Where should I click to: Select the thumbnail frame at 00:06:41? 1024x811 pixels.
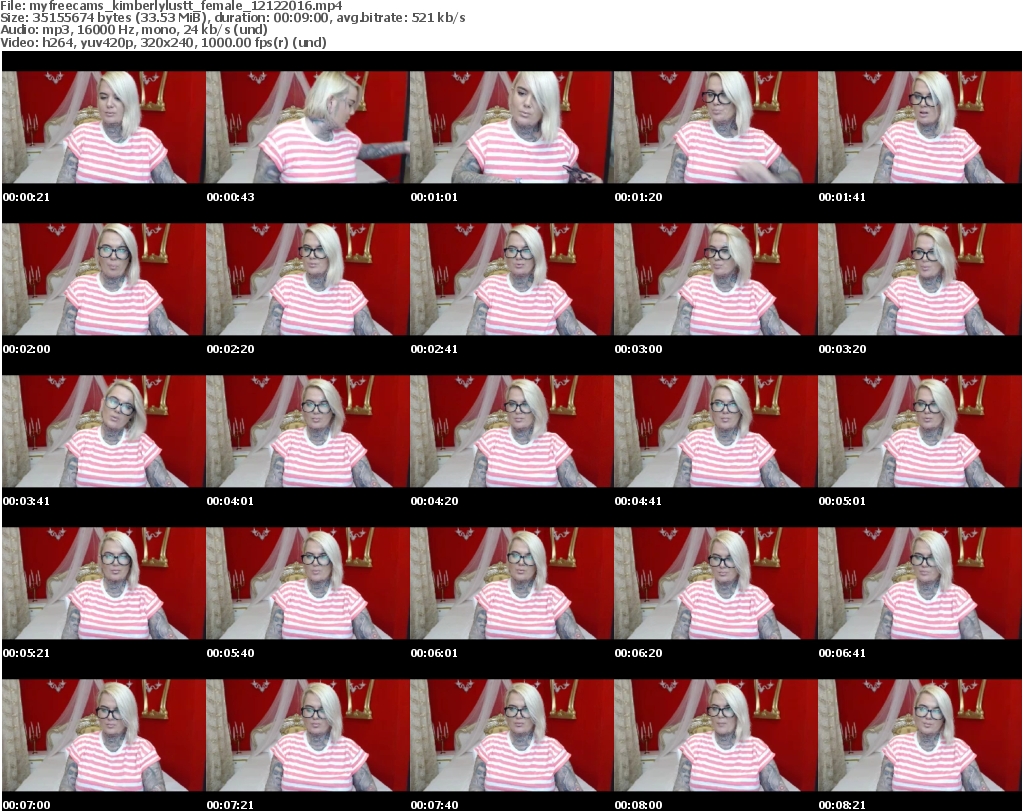[x=920, y=584]
